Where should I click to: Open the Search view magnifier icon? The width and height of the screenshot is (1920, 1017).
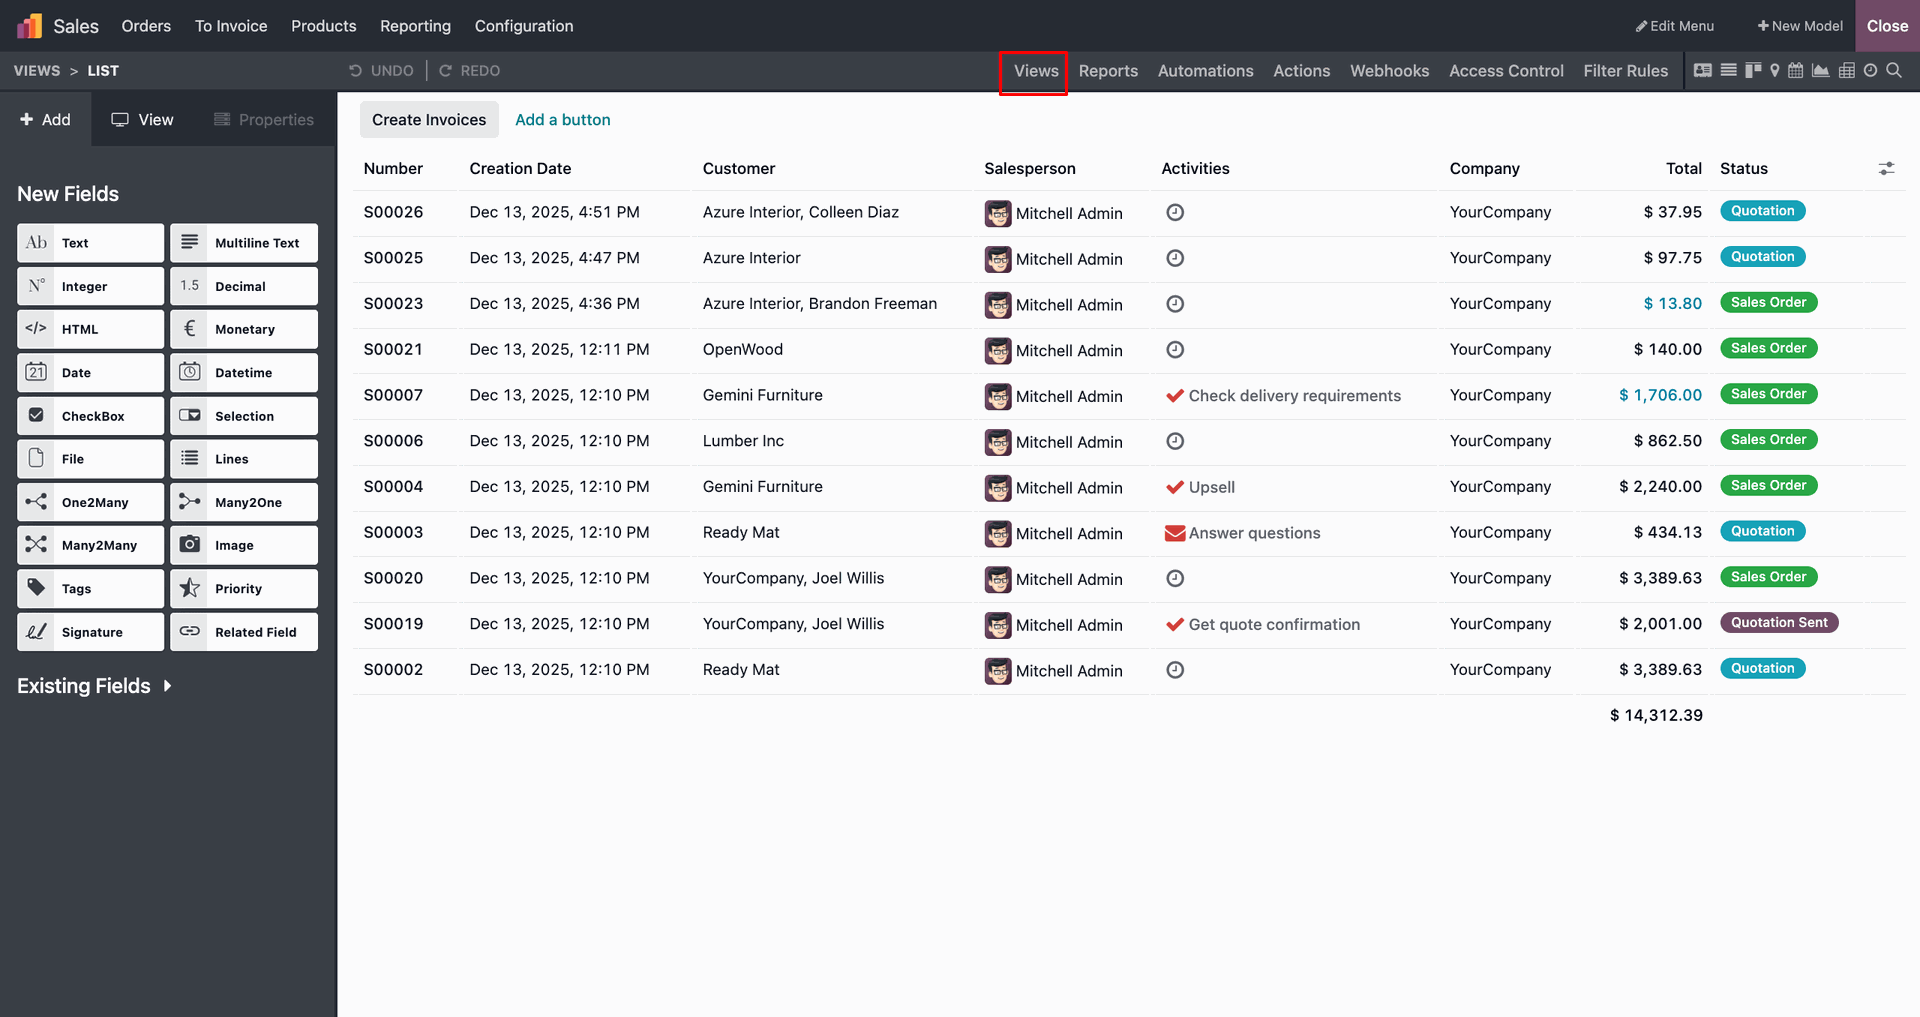(1894, 70)
